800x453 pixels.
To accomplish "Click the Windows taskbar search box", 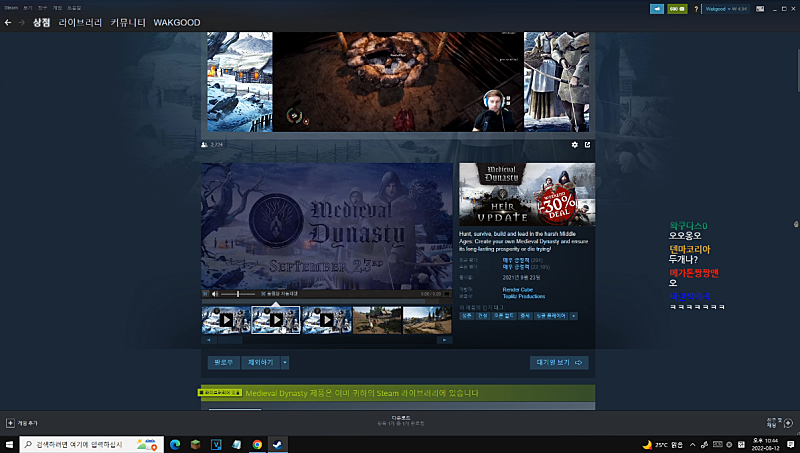I will tap(92, 445).
